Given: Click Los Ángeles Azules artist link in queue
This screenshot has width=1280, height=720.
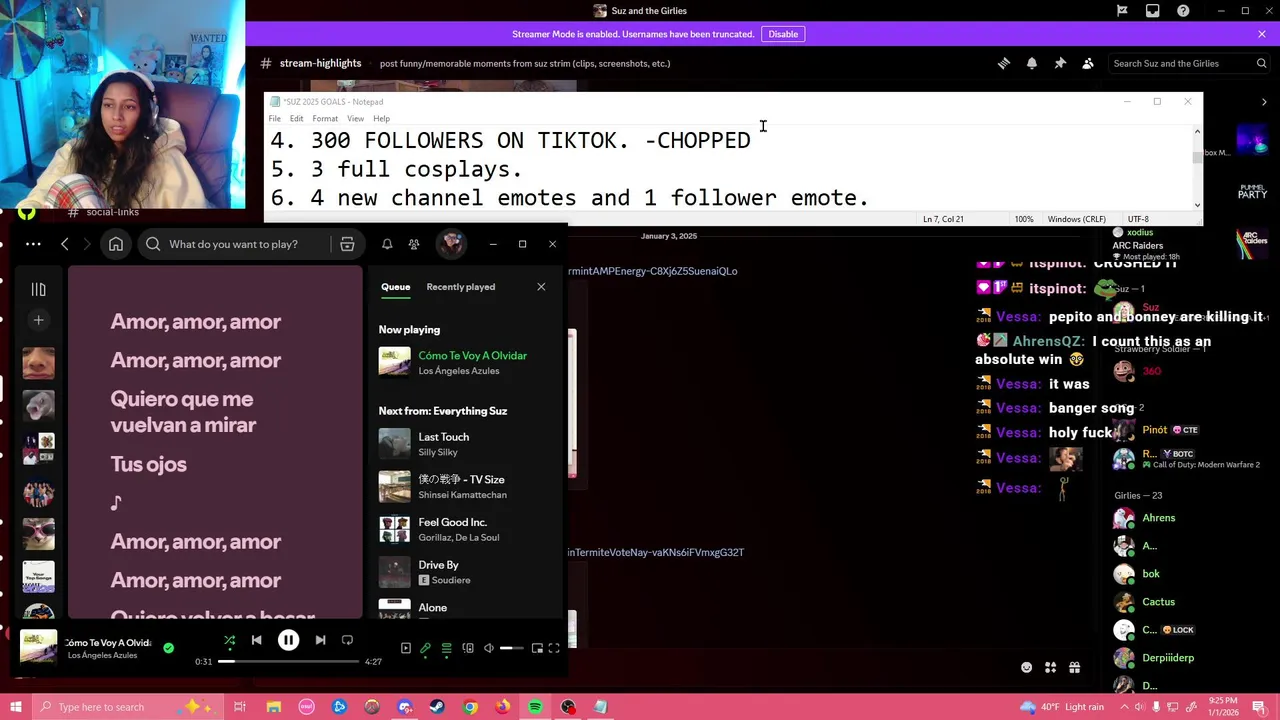Looking at the screenshot, I should point(459,371).
